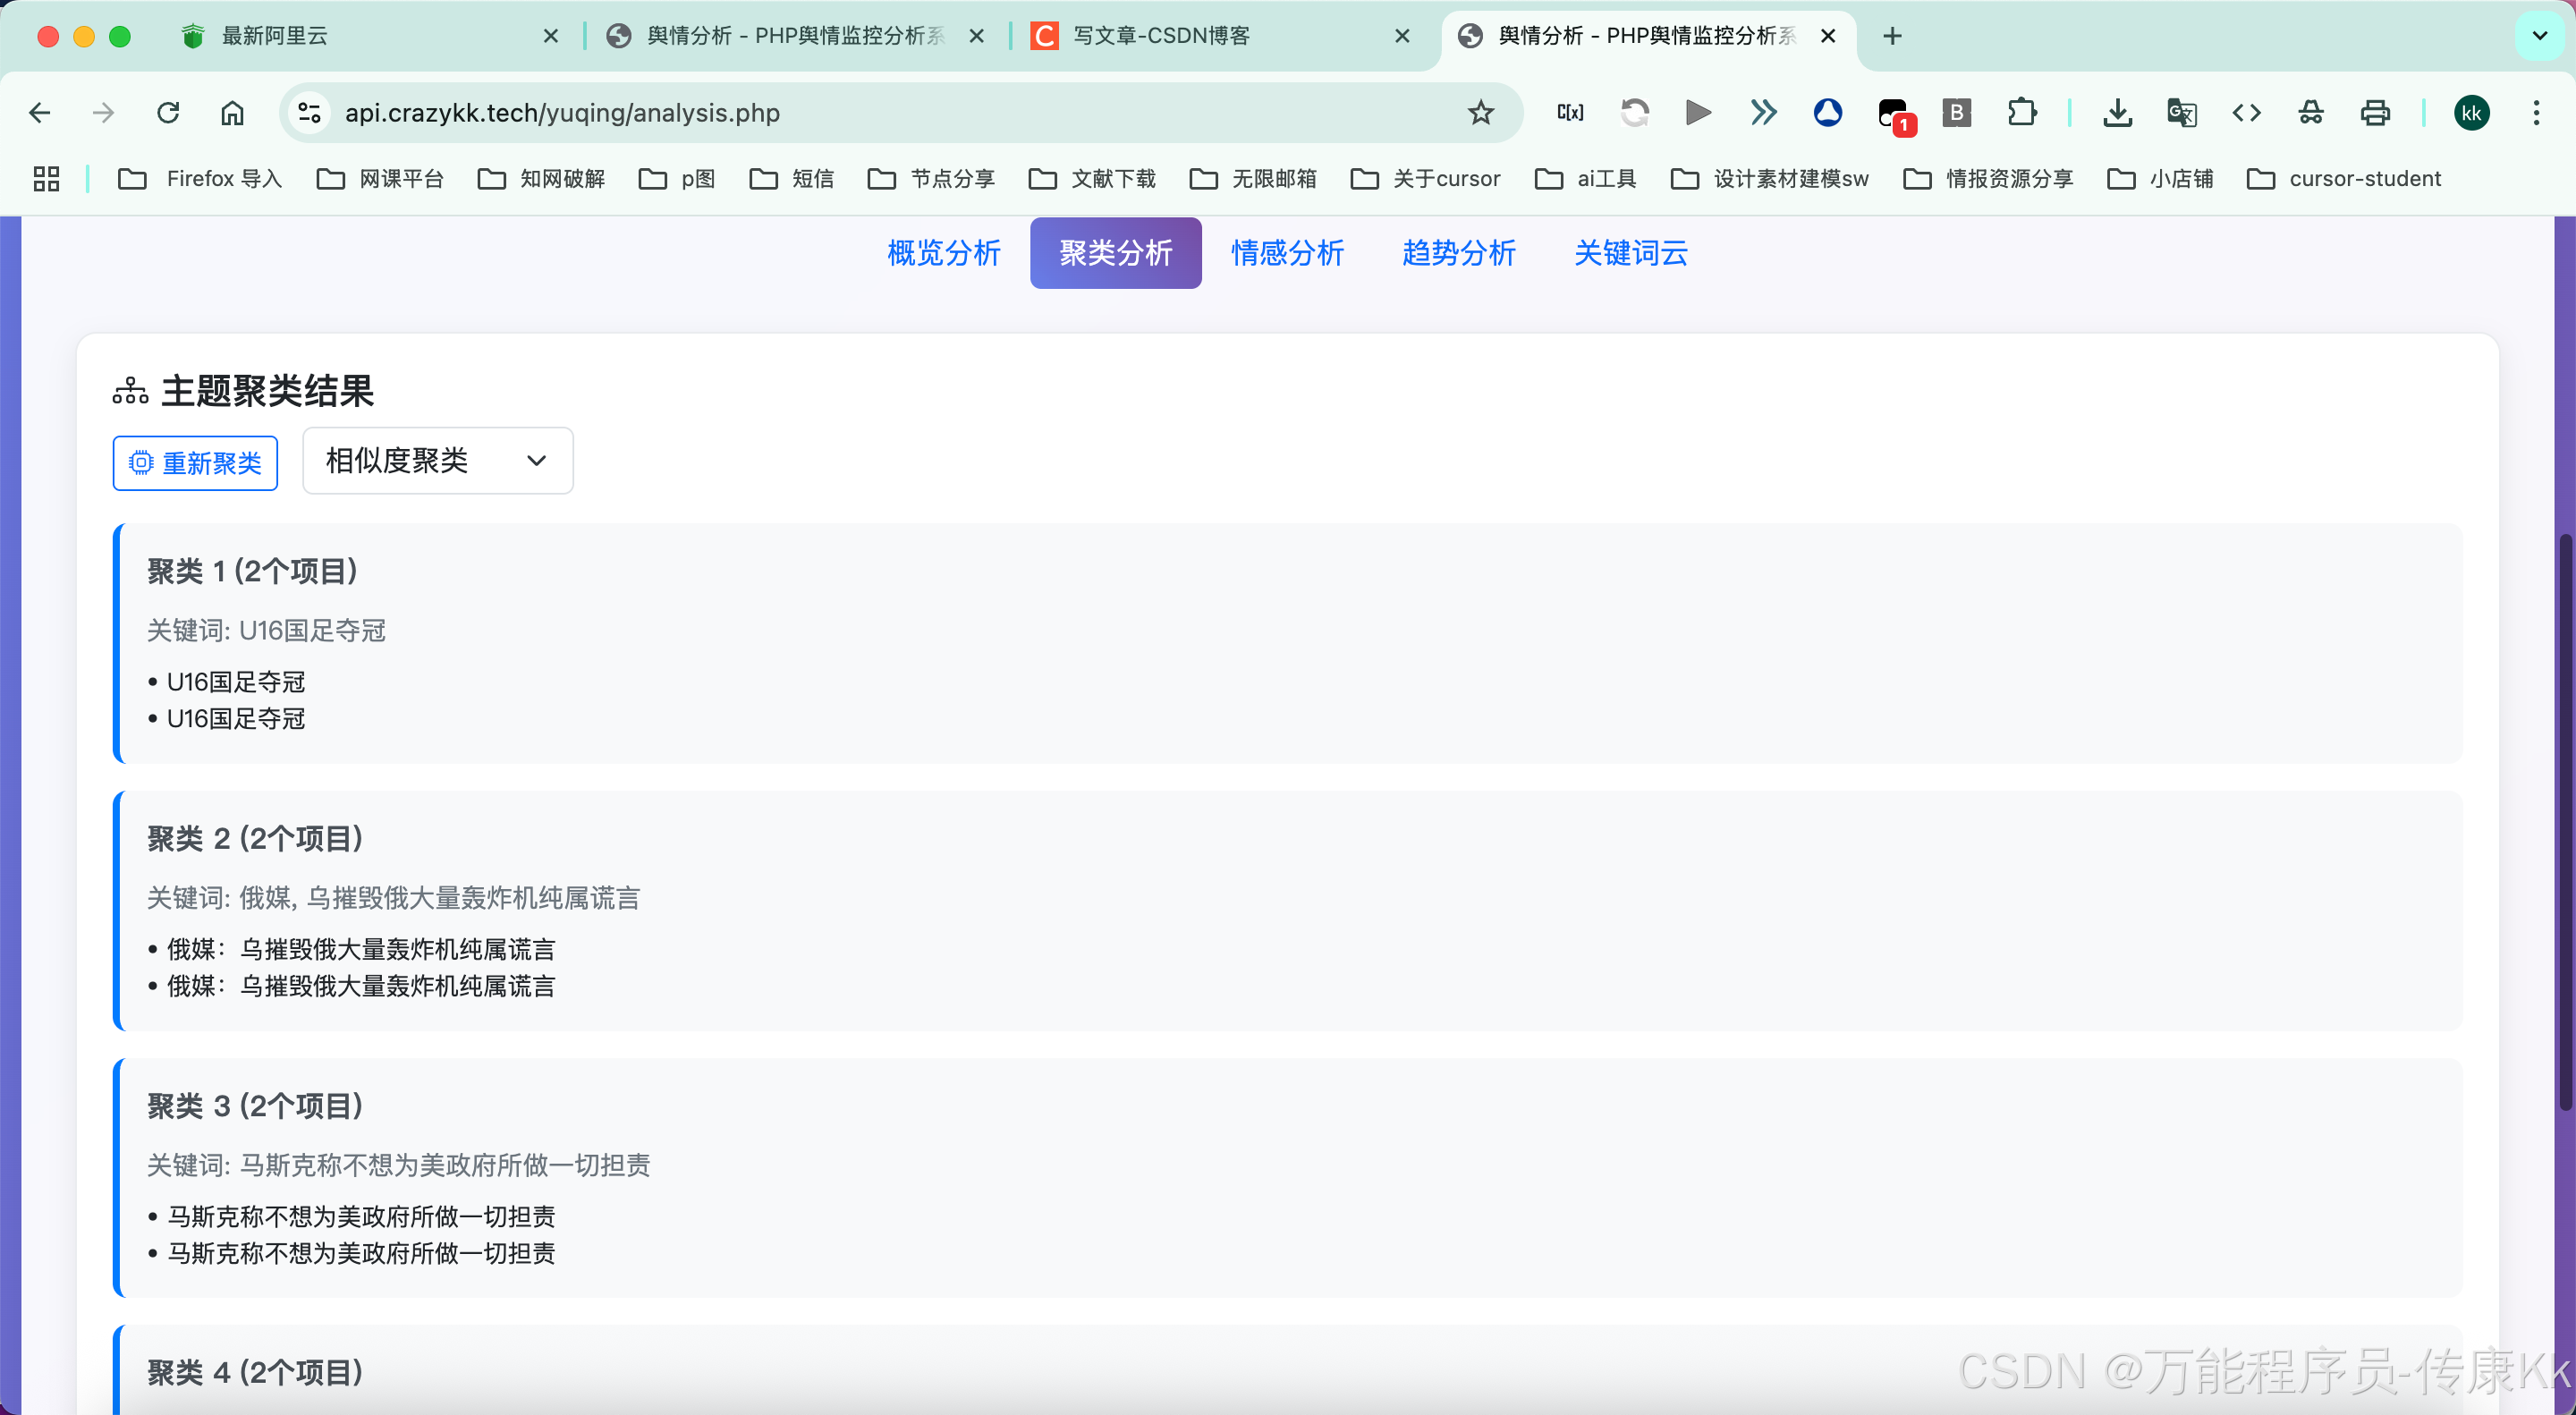
Task: Click the page vertical scrollbar
Action: tap(2564, 820)
